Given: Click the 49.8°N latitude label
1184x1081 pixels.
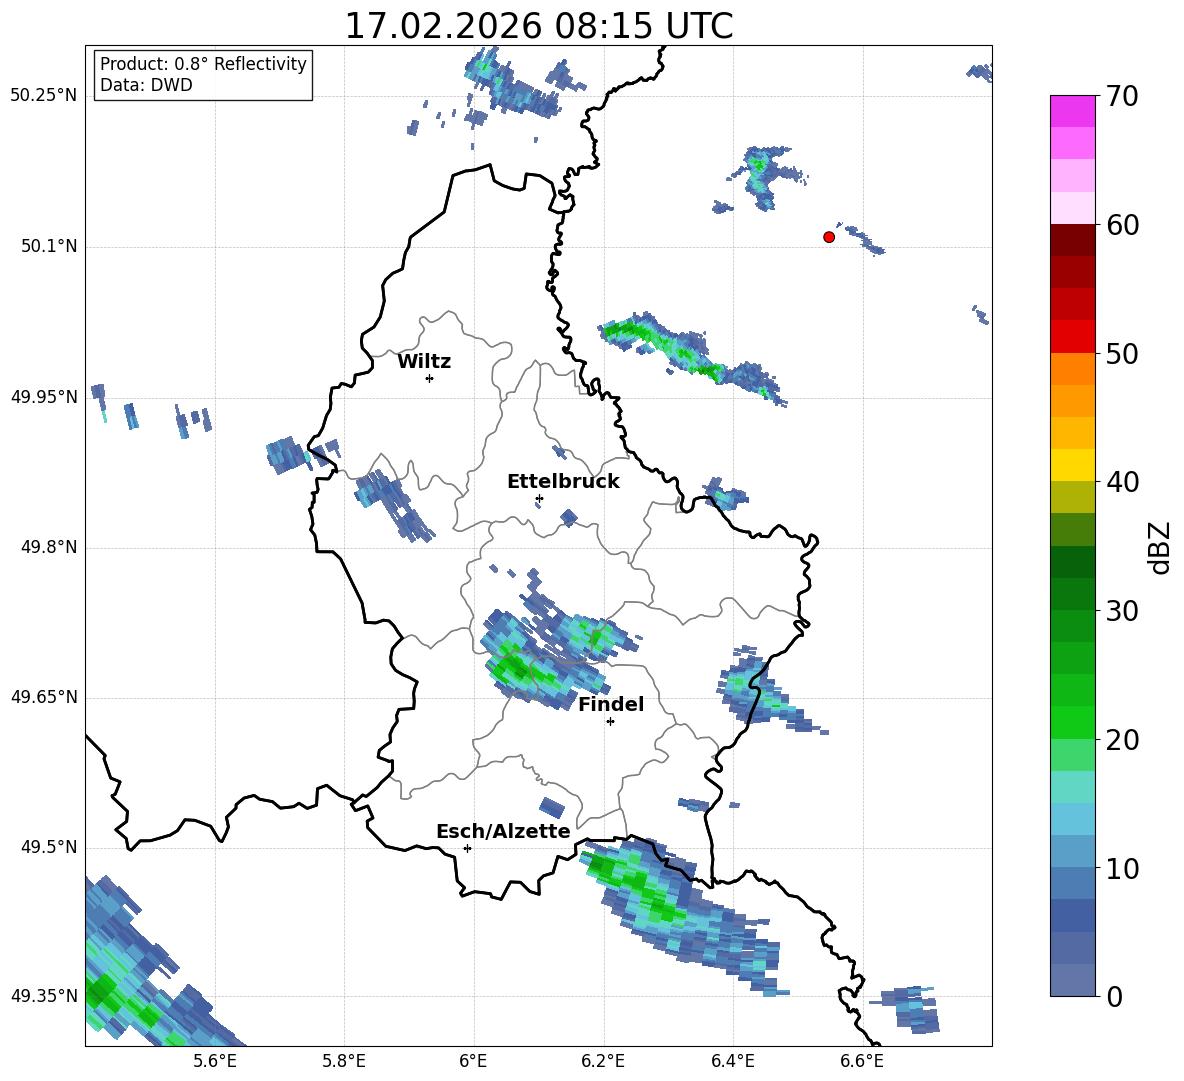Looking at the screenshot, I should click(49, 547).
